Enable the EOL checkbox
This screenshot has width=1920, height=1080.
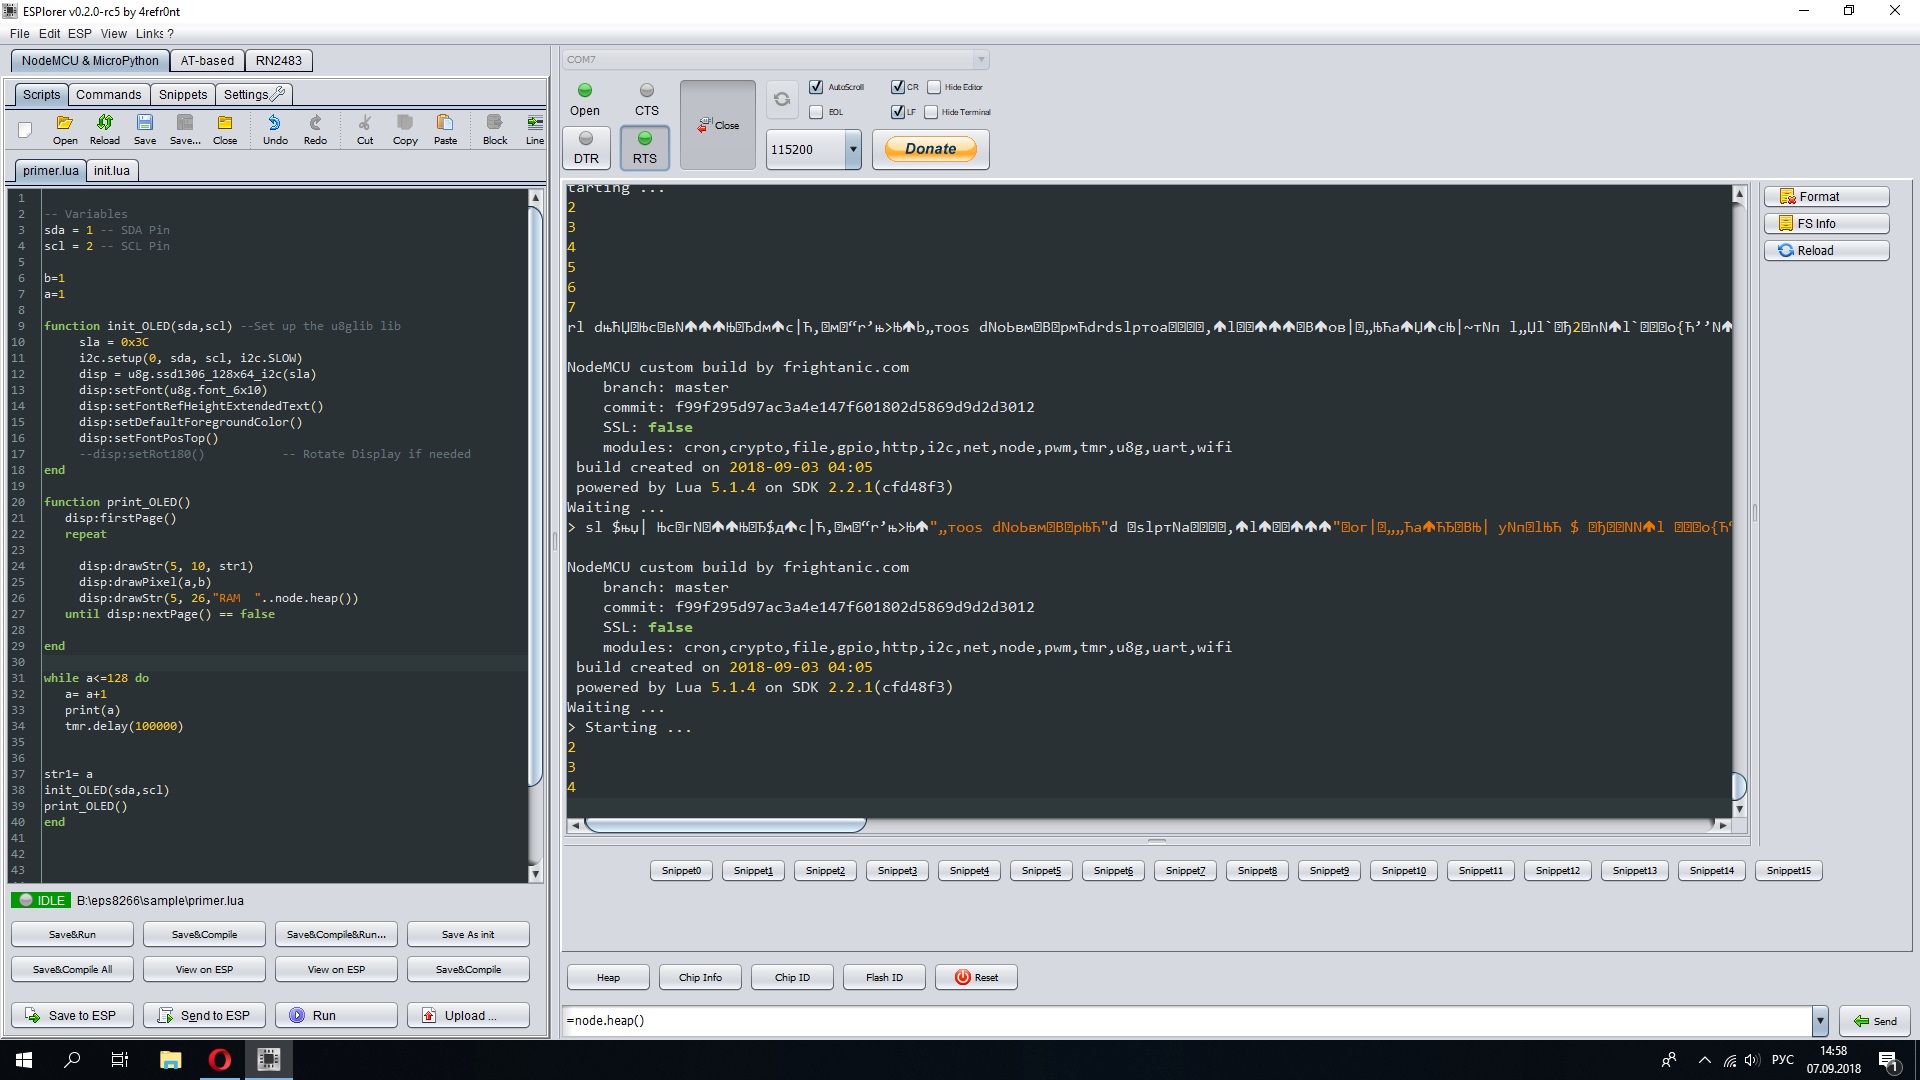point(816,112)
